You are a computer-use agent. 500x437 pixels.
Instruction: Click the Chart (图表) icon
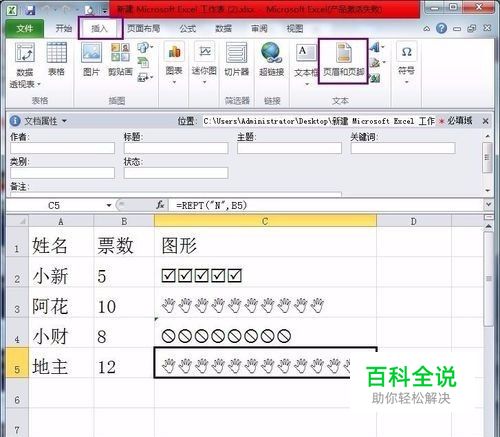pyautogui.click(x=174, y=53)
